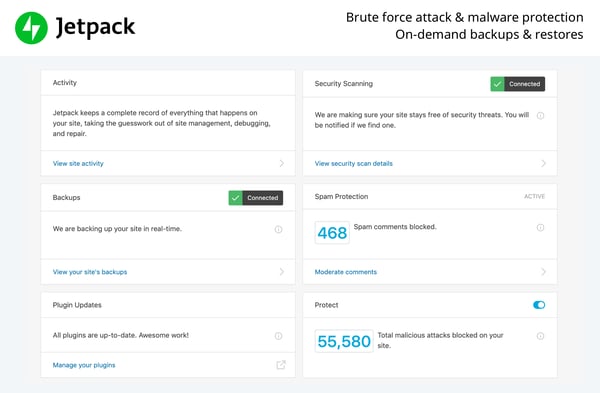This screenshot has width=600, height=393.
Task: Open the external link icon beside Manage plugins
Action: (281, 365)
